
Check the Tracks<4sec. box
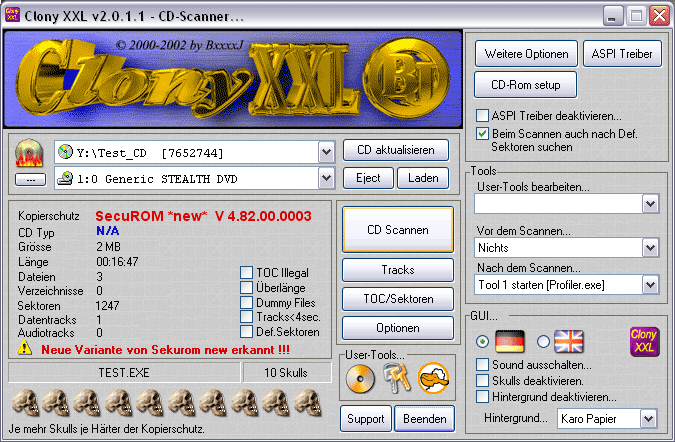(x=246, y=317)
